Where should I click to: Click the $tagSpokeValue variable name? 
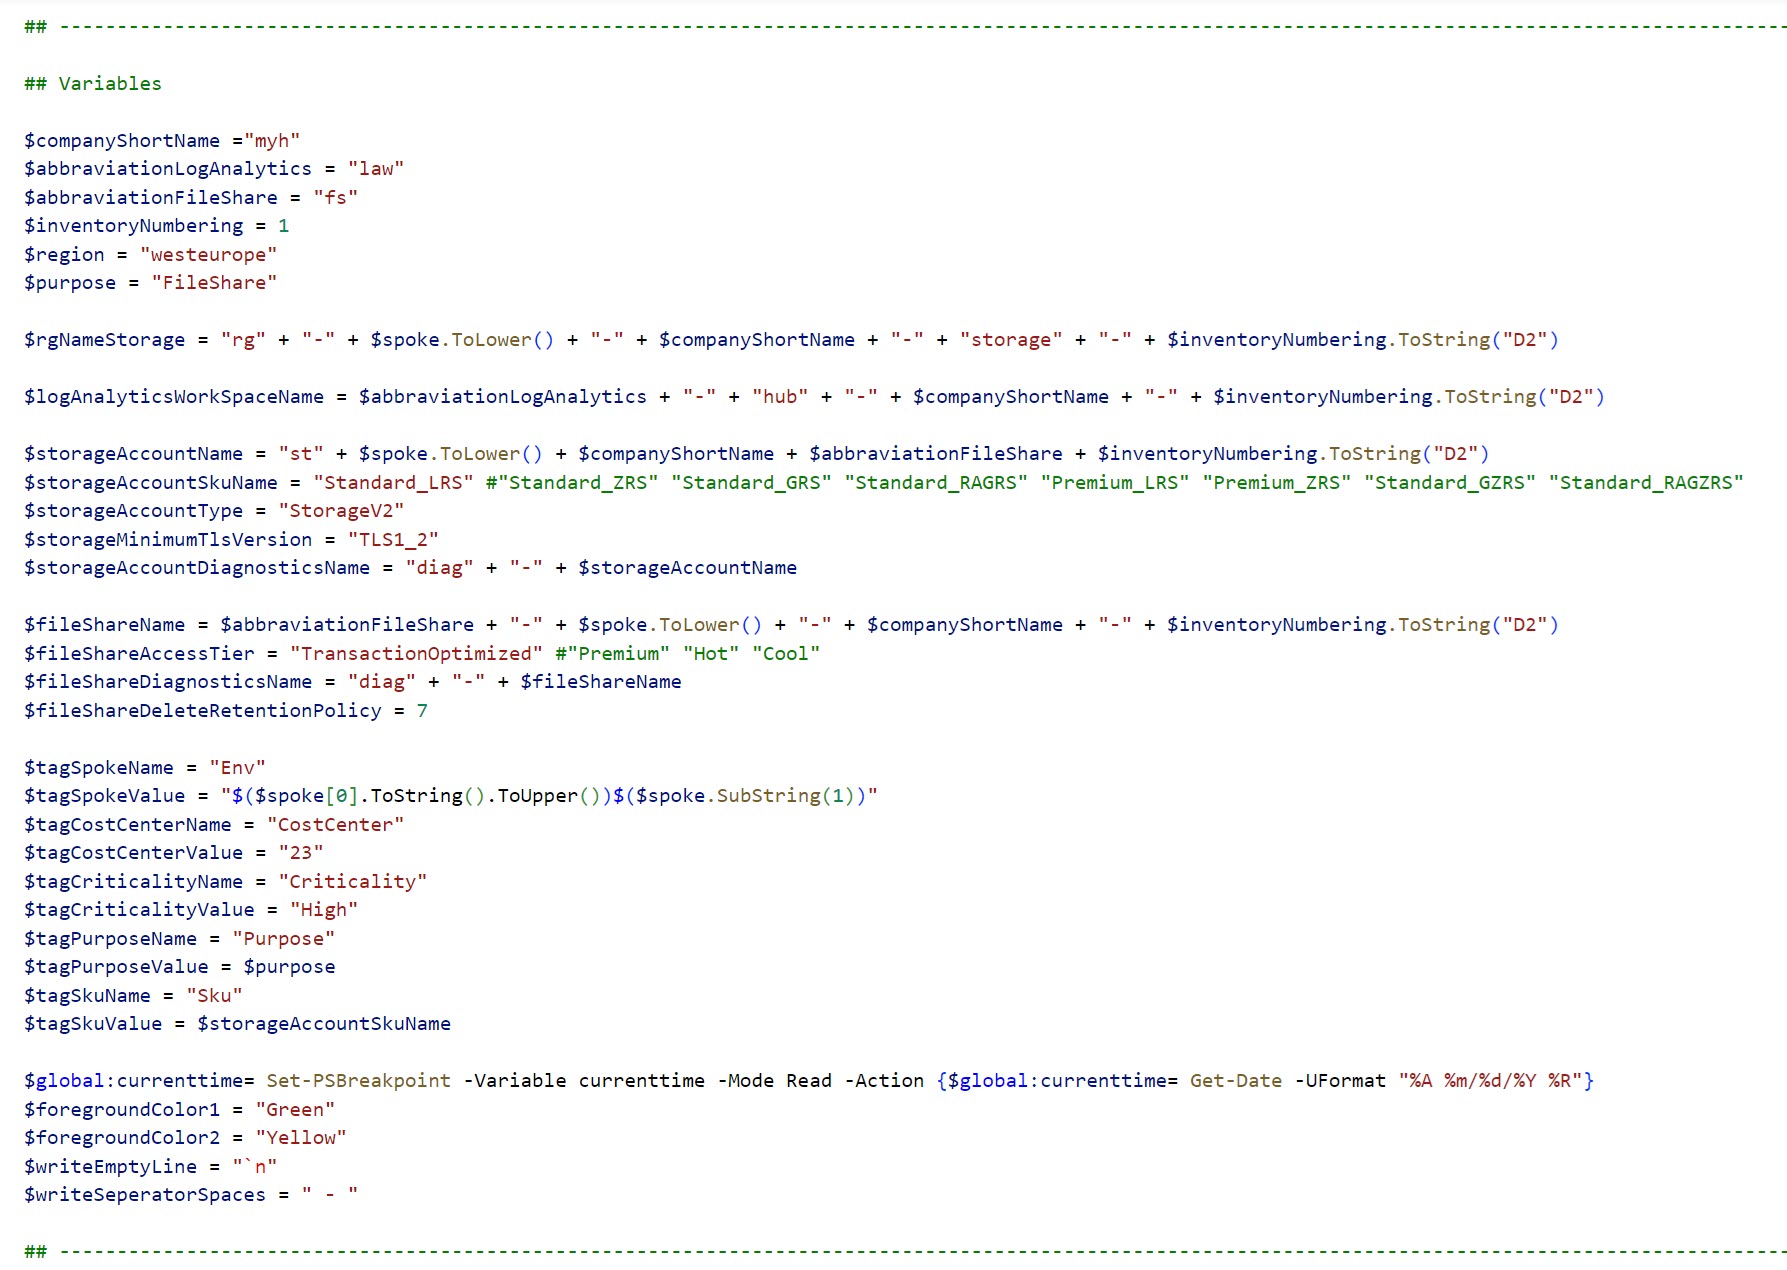click(x=105, y=796)
